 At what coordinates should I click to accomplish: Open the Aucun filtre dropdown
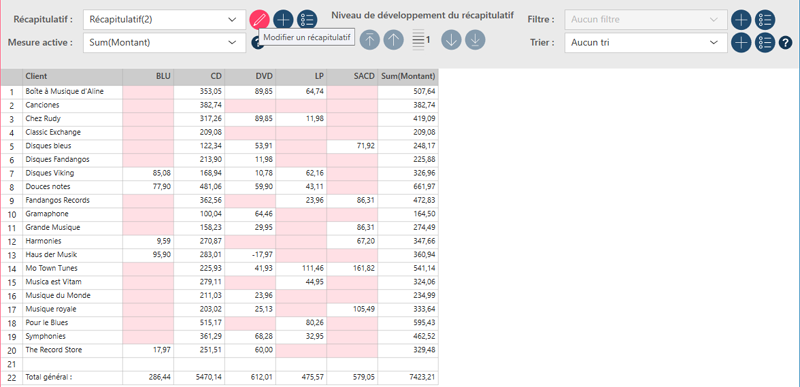coord(646,20)
